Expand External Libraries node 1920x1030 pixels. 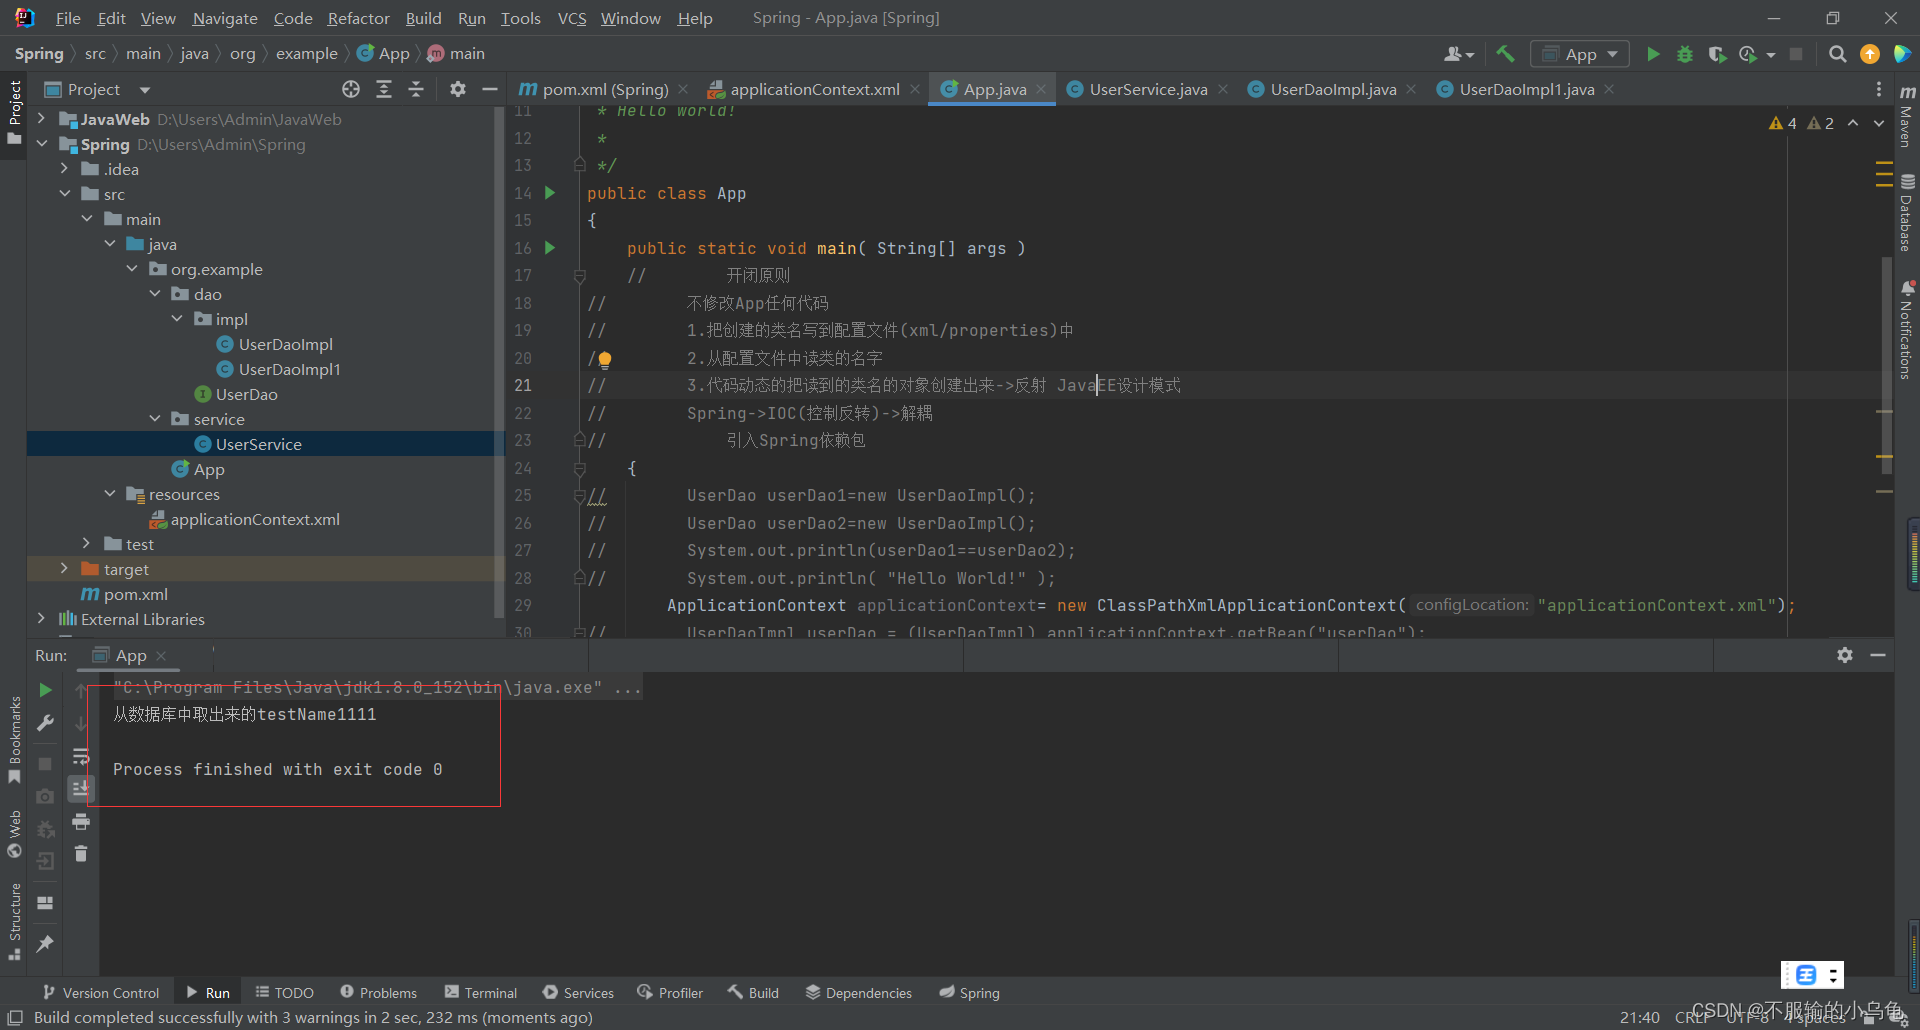click(41, 619)
